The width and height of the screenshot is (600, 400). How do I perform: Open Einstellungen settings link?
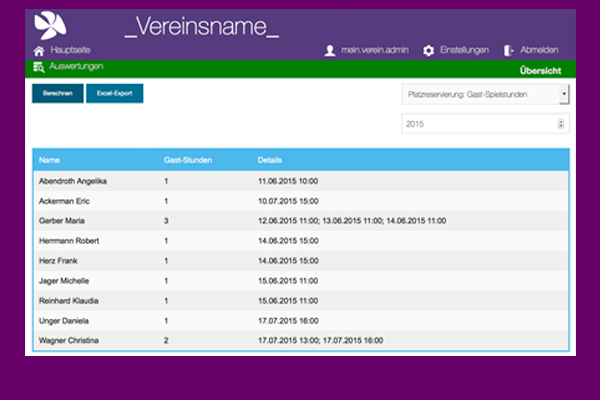pyautogui.click(x=465, y=50)
